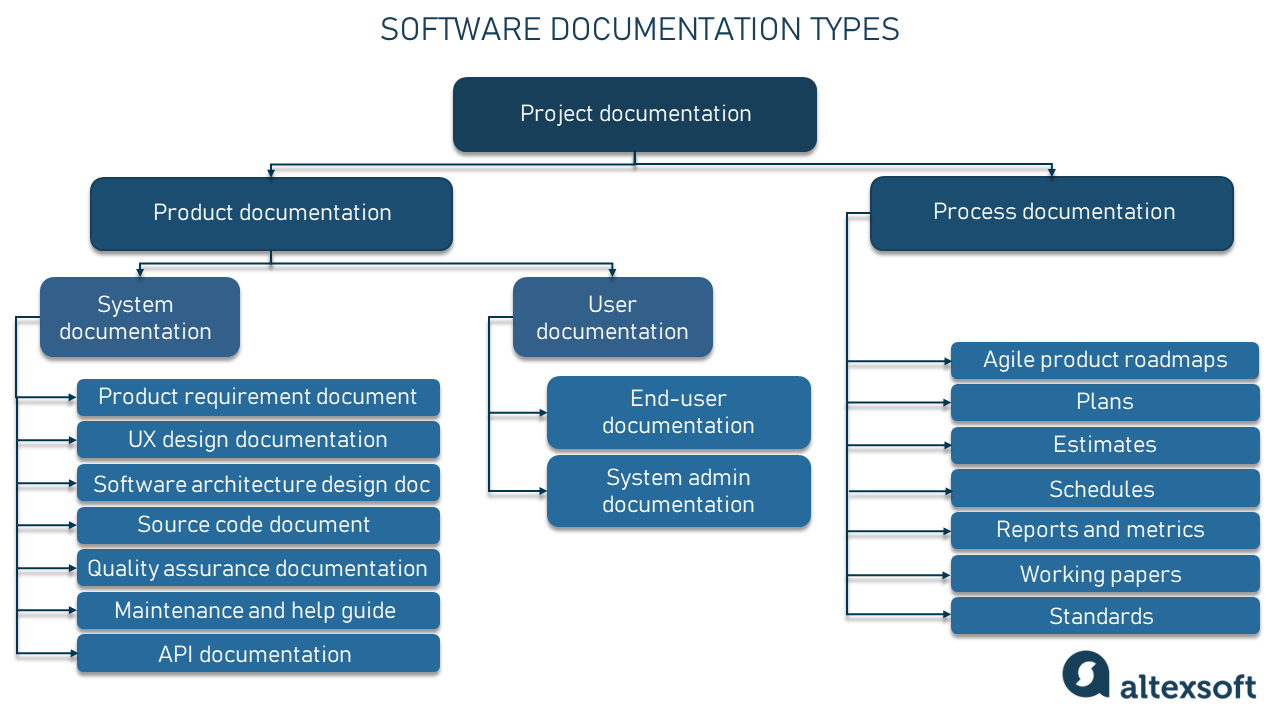Click the Product documentation node
The width and height of the screenshot is (1280, 720).
(270, 213)
